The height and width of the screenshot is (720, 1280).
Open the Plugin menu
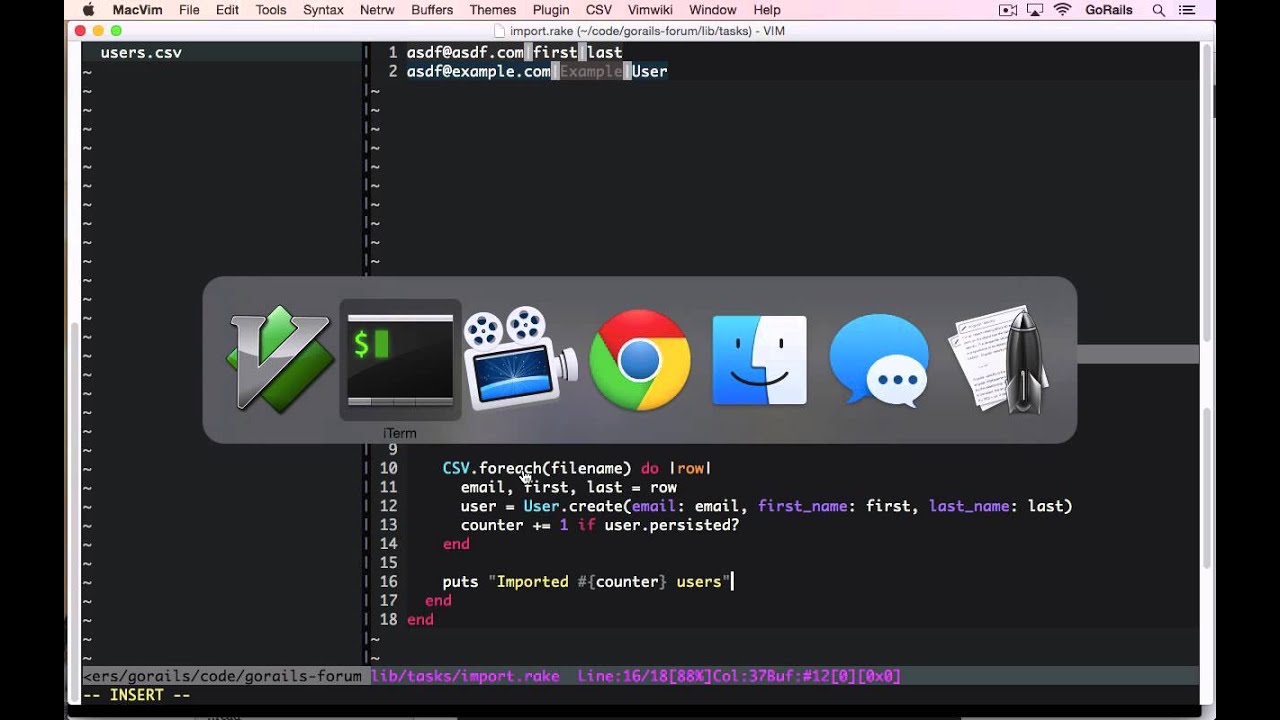point(551,10)
